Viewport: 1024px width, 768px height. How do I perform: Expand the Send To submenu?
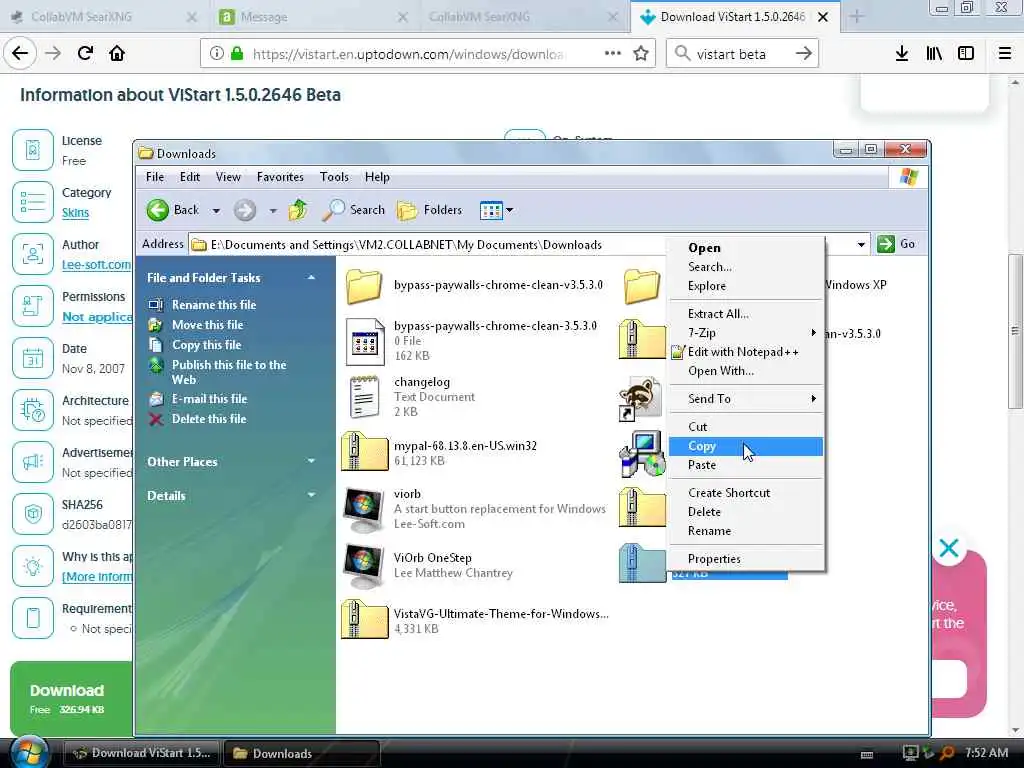point(746,399)
